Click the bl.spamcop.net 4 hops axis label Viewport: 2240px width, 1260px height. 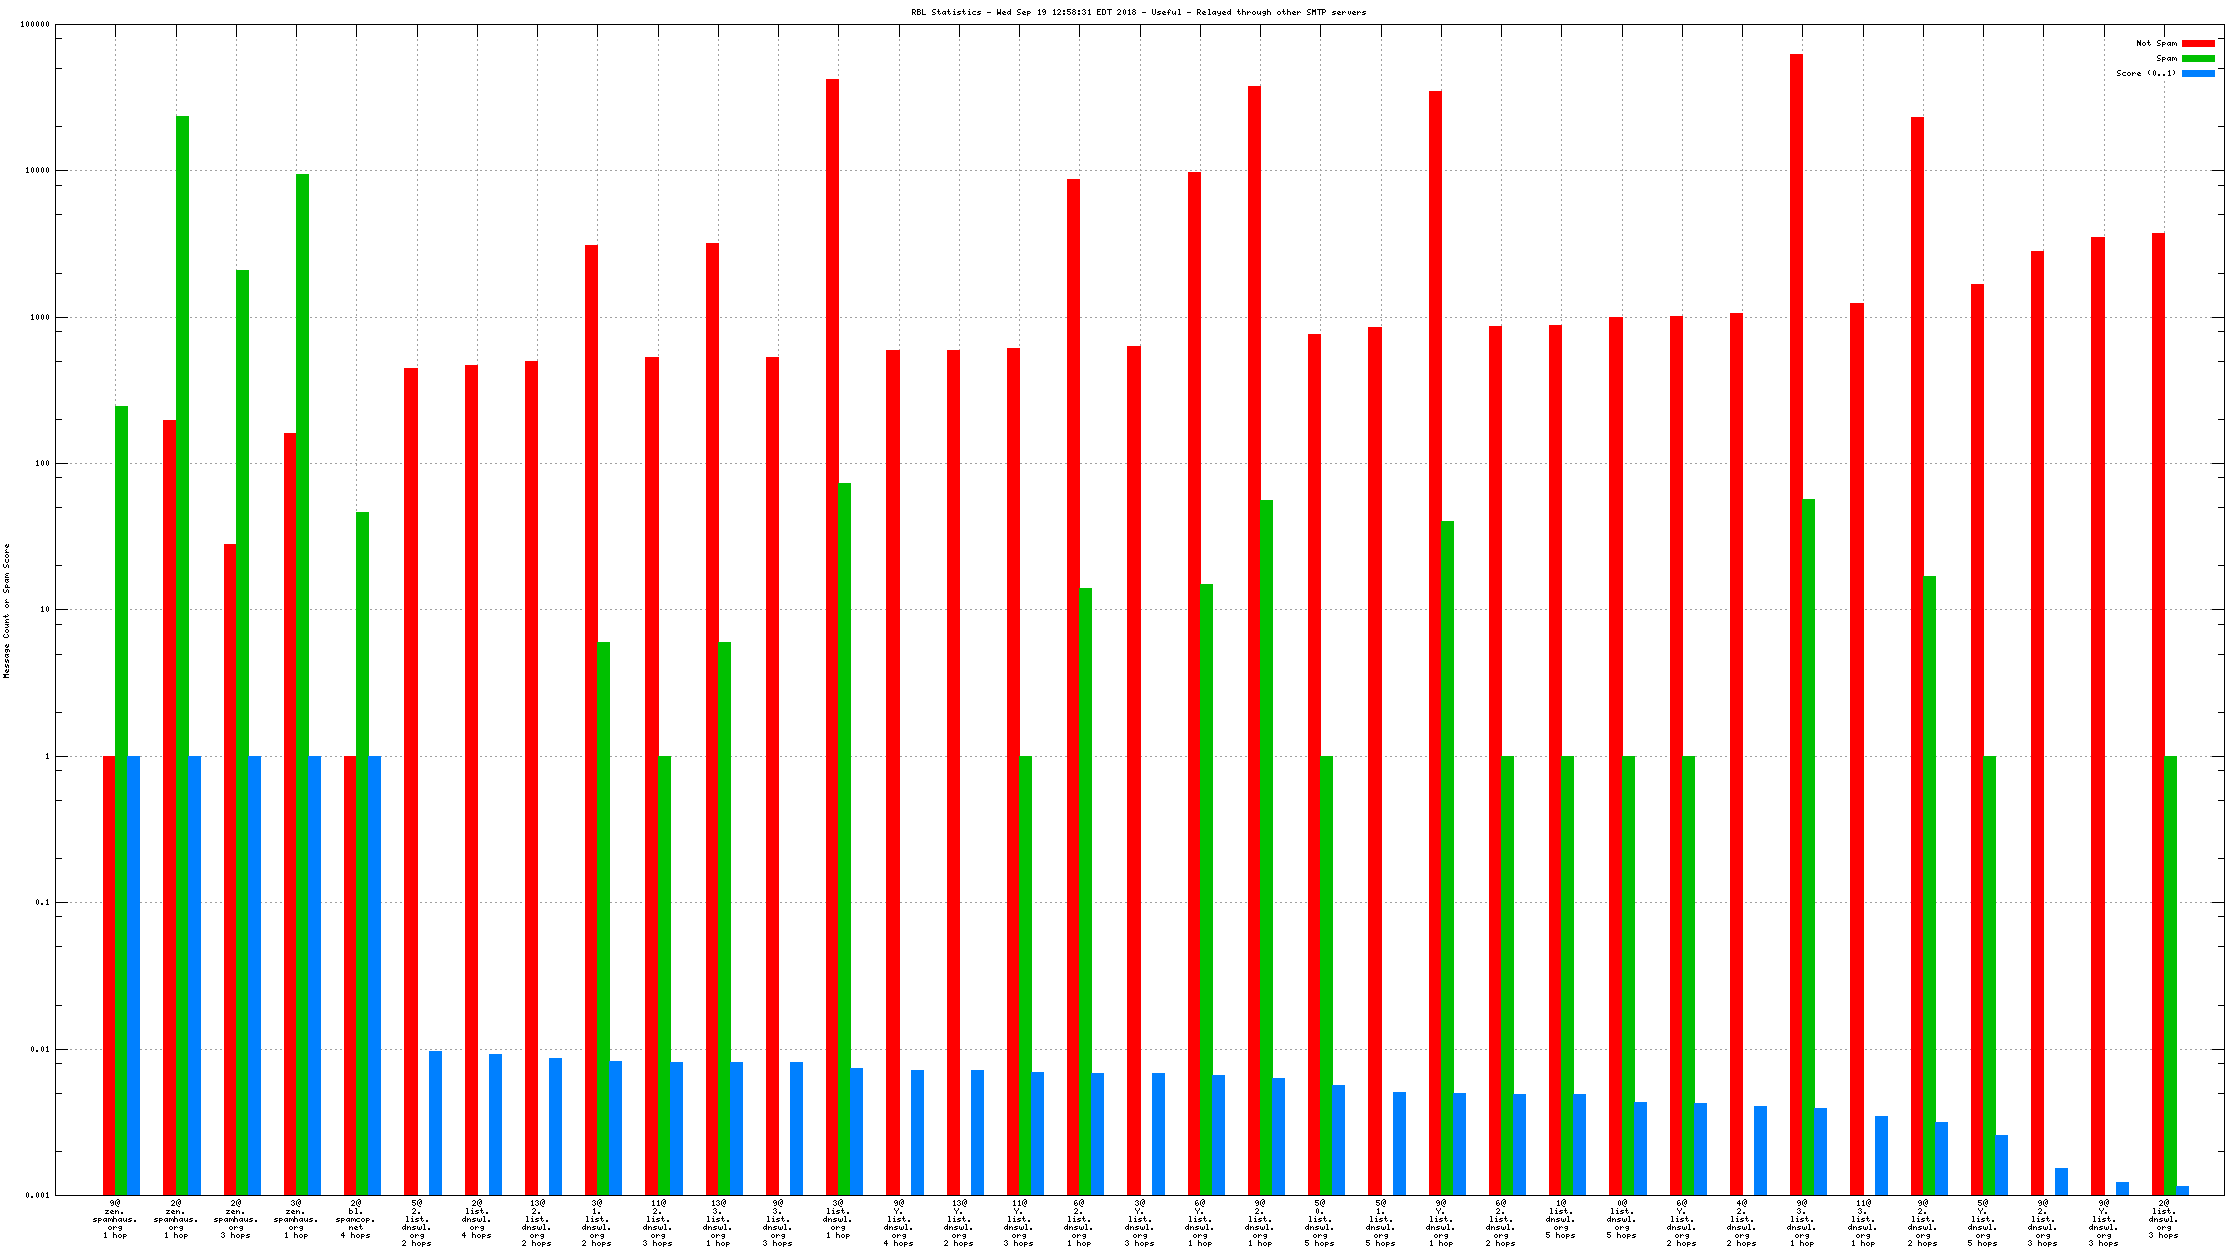pyautogui.click(x=356, y=1218)
